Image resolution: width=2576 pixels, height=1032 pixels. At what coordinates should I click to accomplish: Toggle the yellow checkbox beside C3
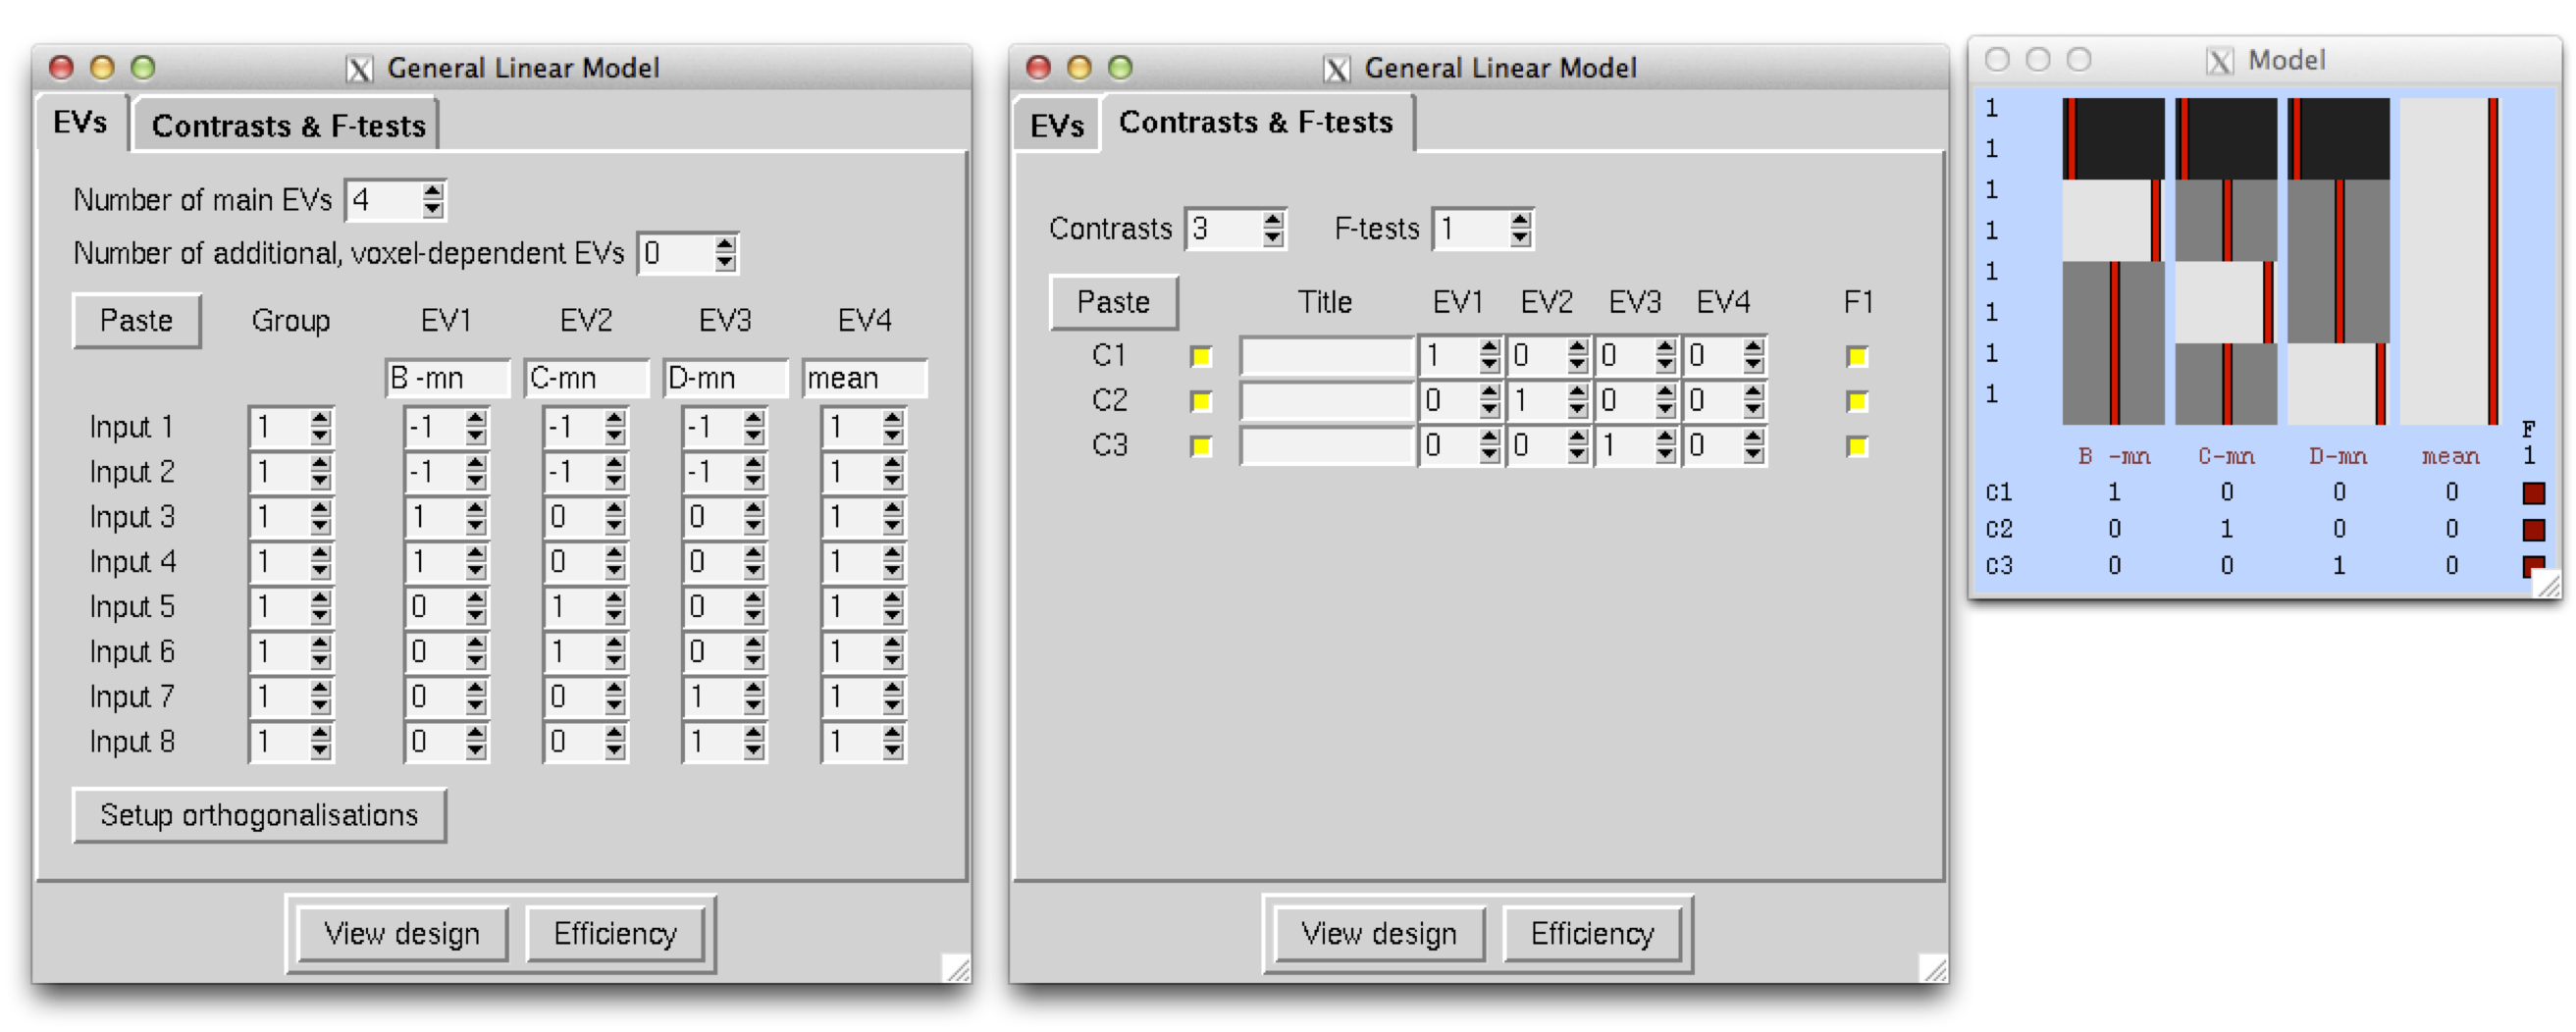pyautogui.click(x=1202, y=446)
